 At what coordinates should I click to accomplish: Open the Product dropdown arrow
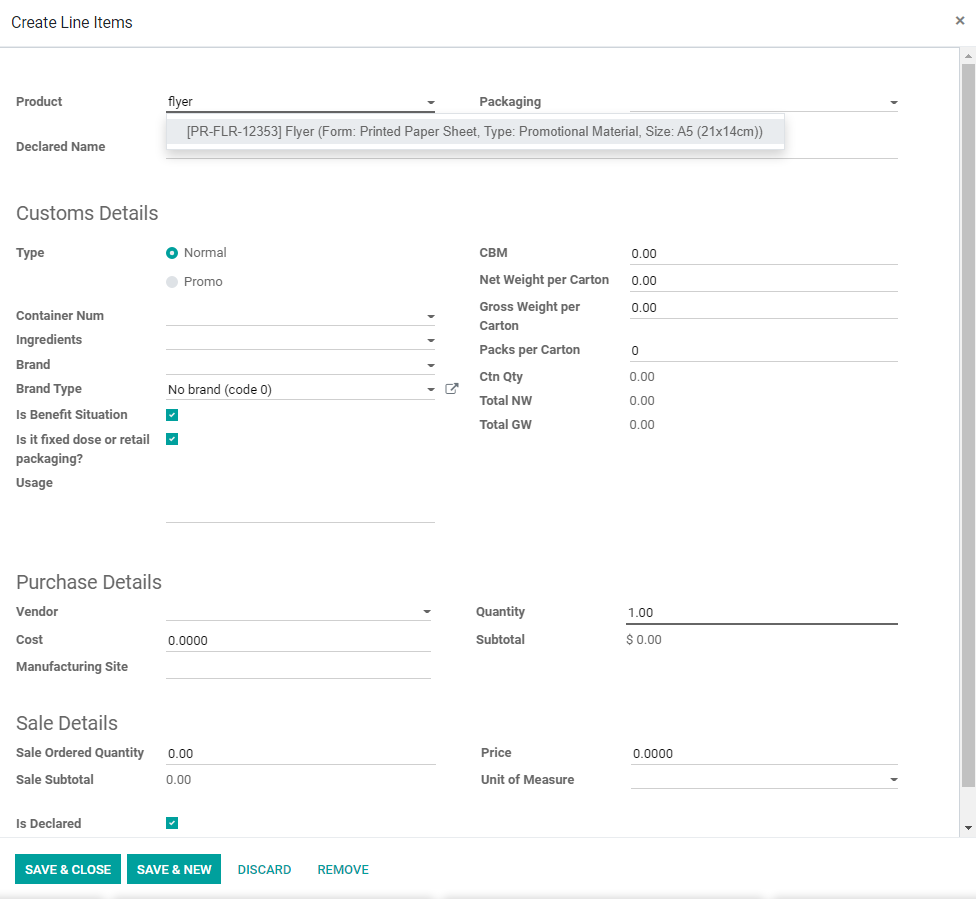[430, 102]
